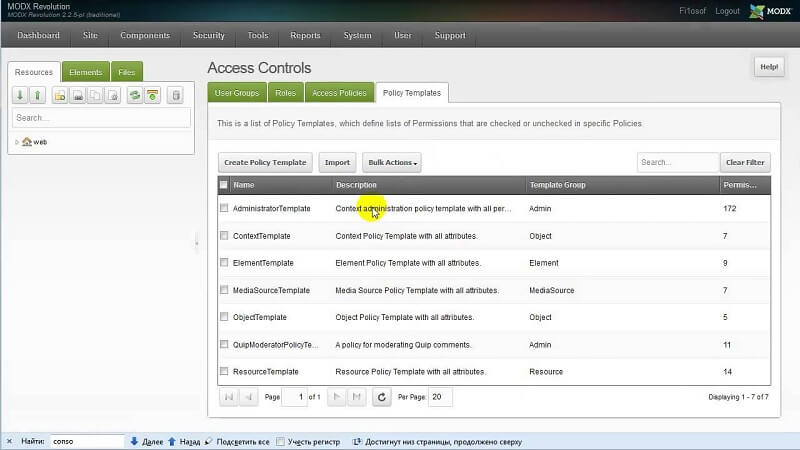The height and width of the screenshot is (450, 800).
Task: Click the Import button
Action: (x=337, y=162)
